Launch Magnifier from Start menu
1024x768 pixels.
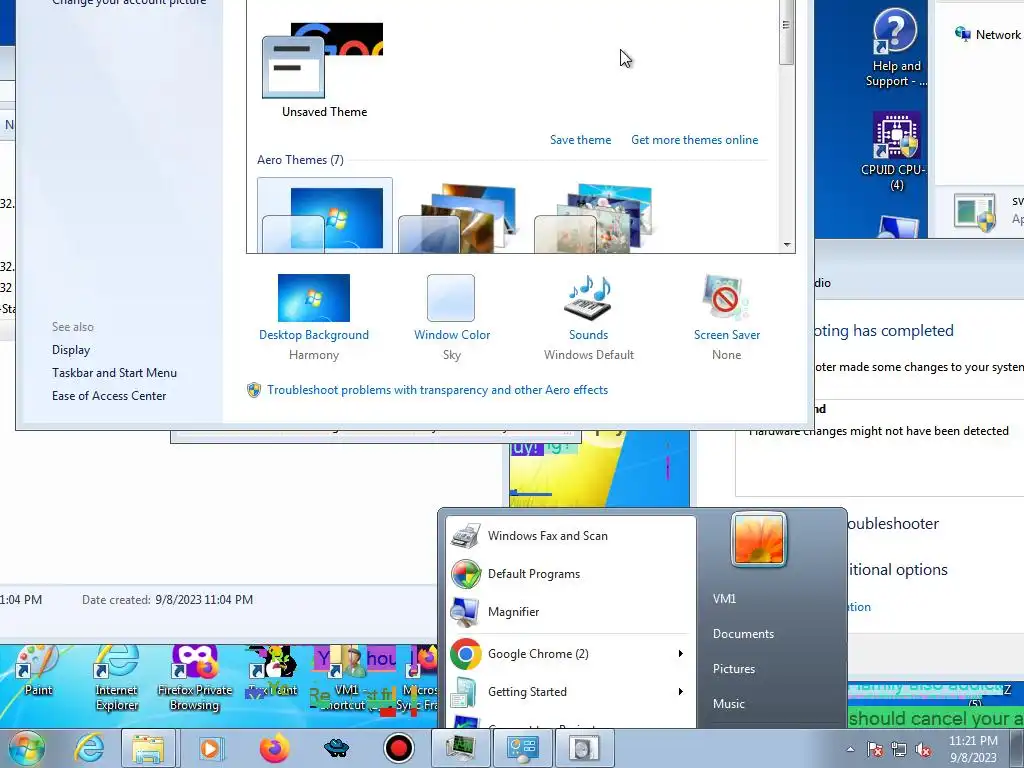tap(569, 612)
